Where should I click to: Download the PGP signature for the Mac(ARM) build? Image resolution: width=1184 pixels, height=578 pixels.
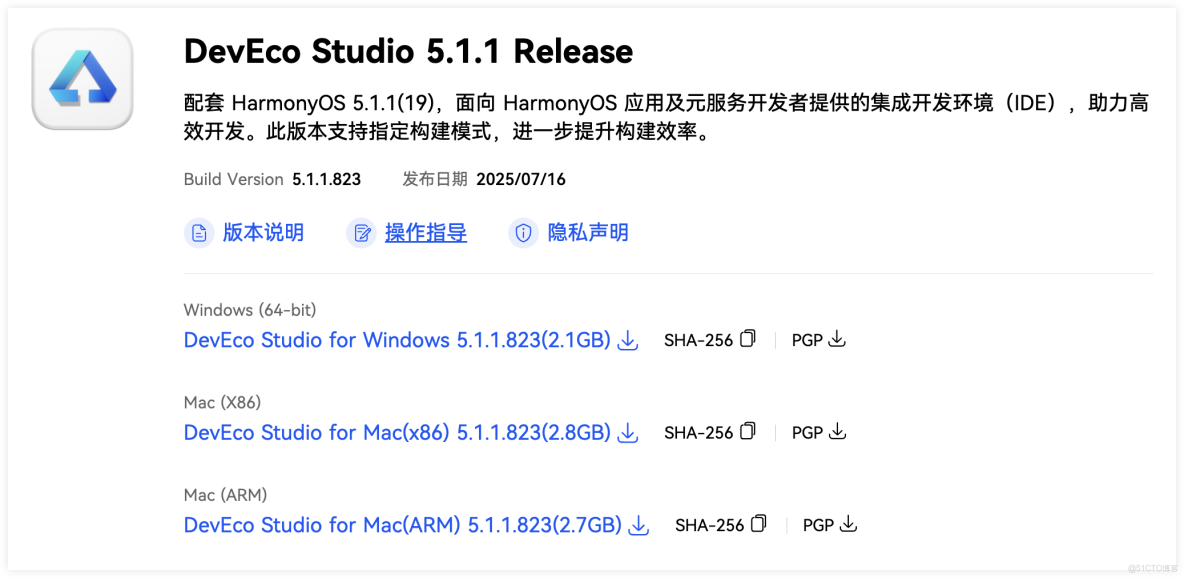tap(848, 524)
